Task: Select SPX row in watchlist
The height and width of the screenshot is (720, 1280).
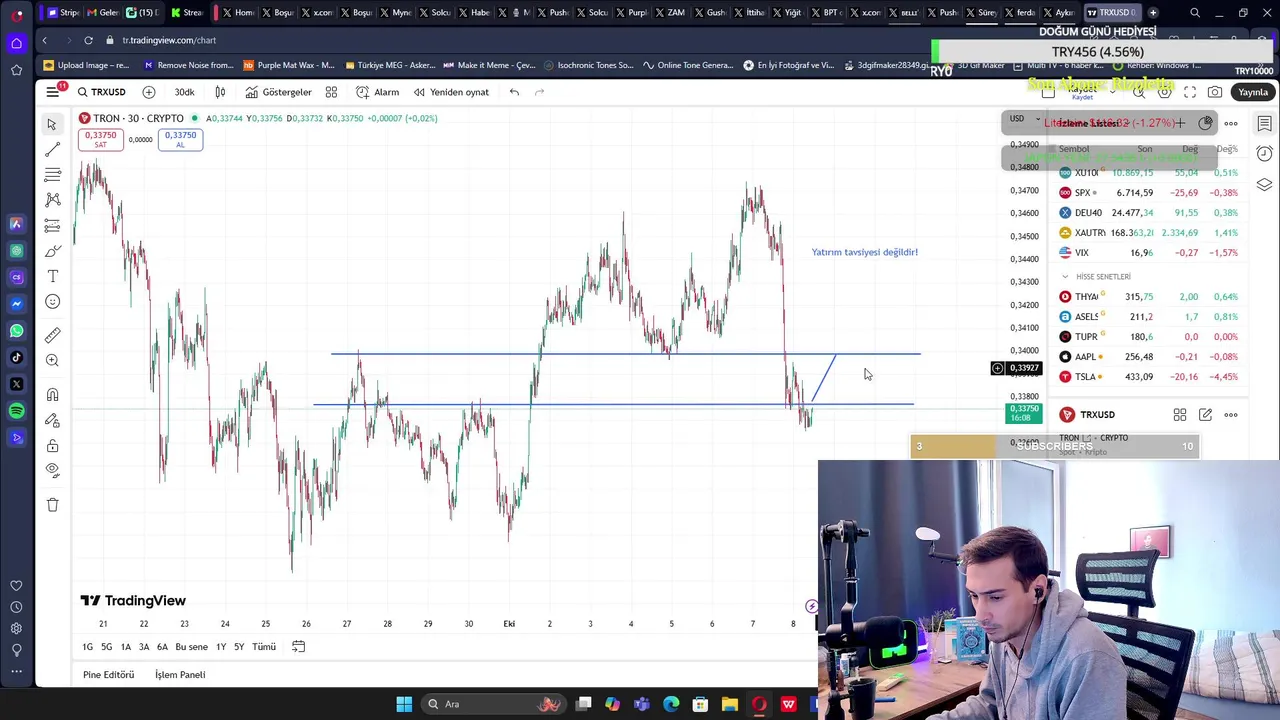Action: click(1149, 193)
